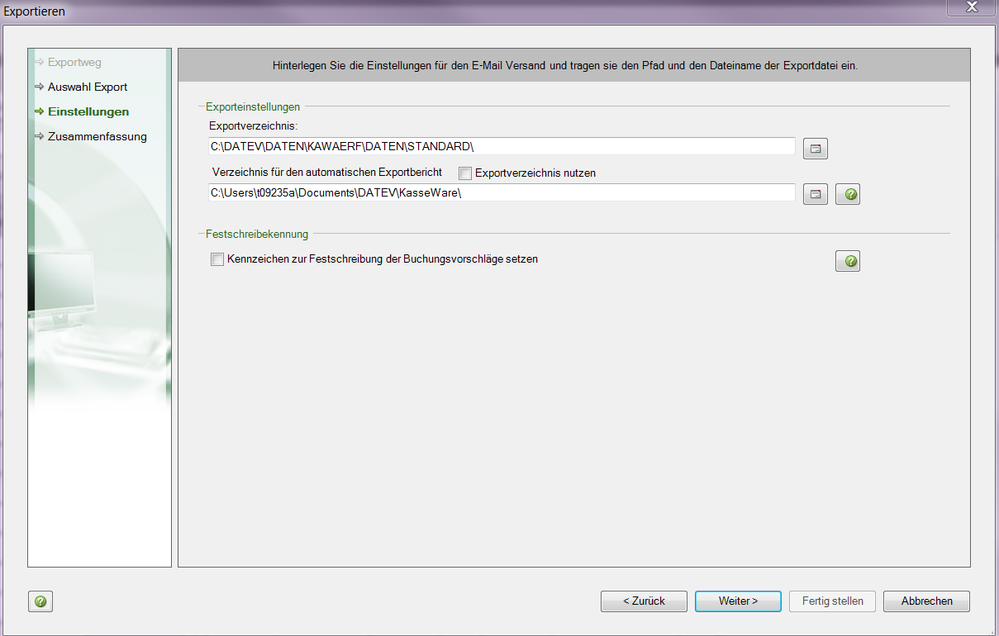Continue with the Weiter button

738,601
